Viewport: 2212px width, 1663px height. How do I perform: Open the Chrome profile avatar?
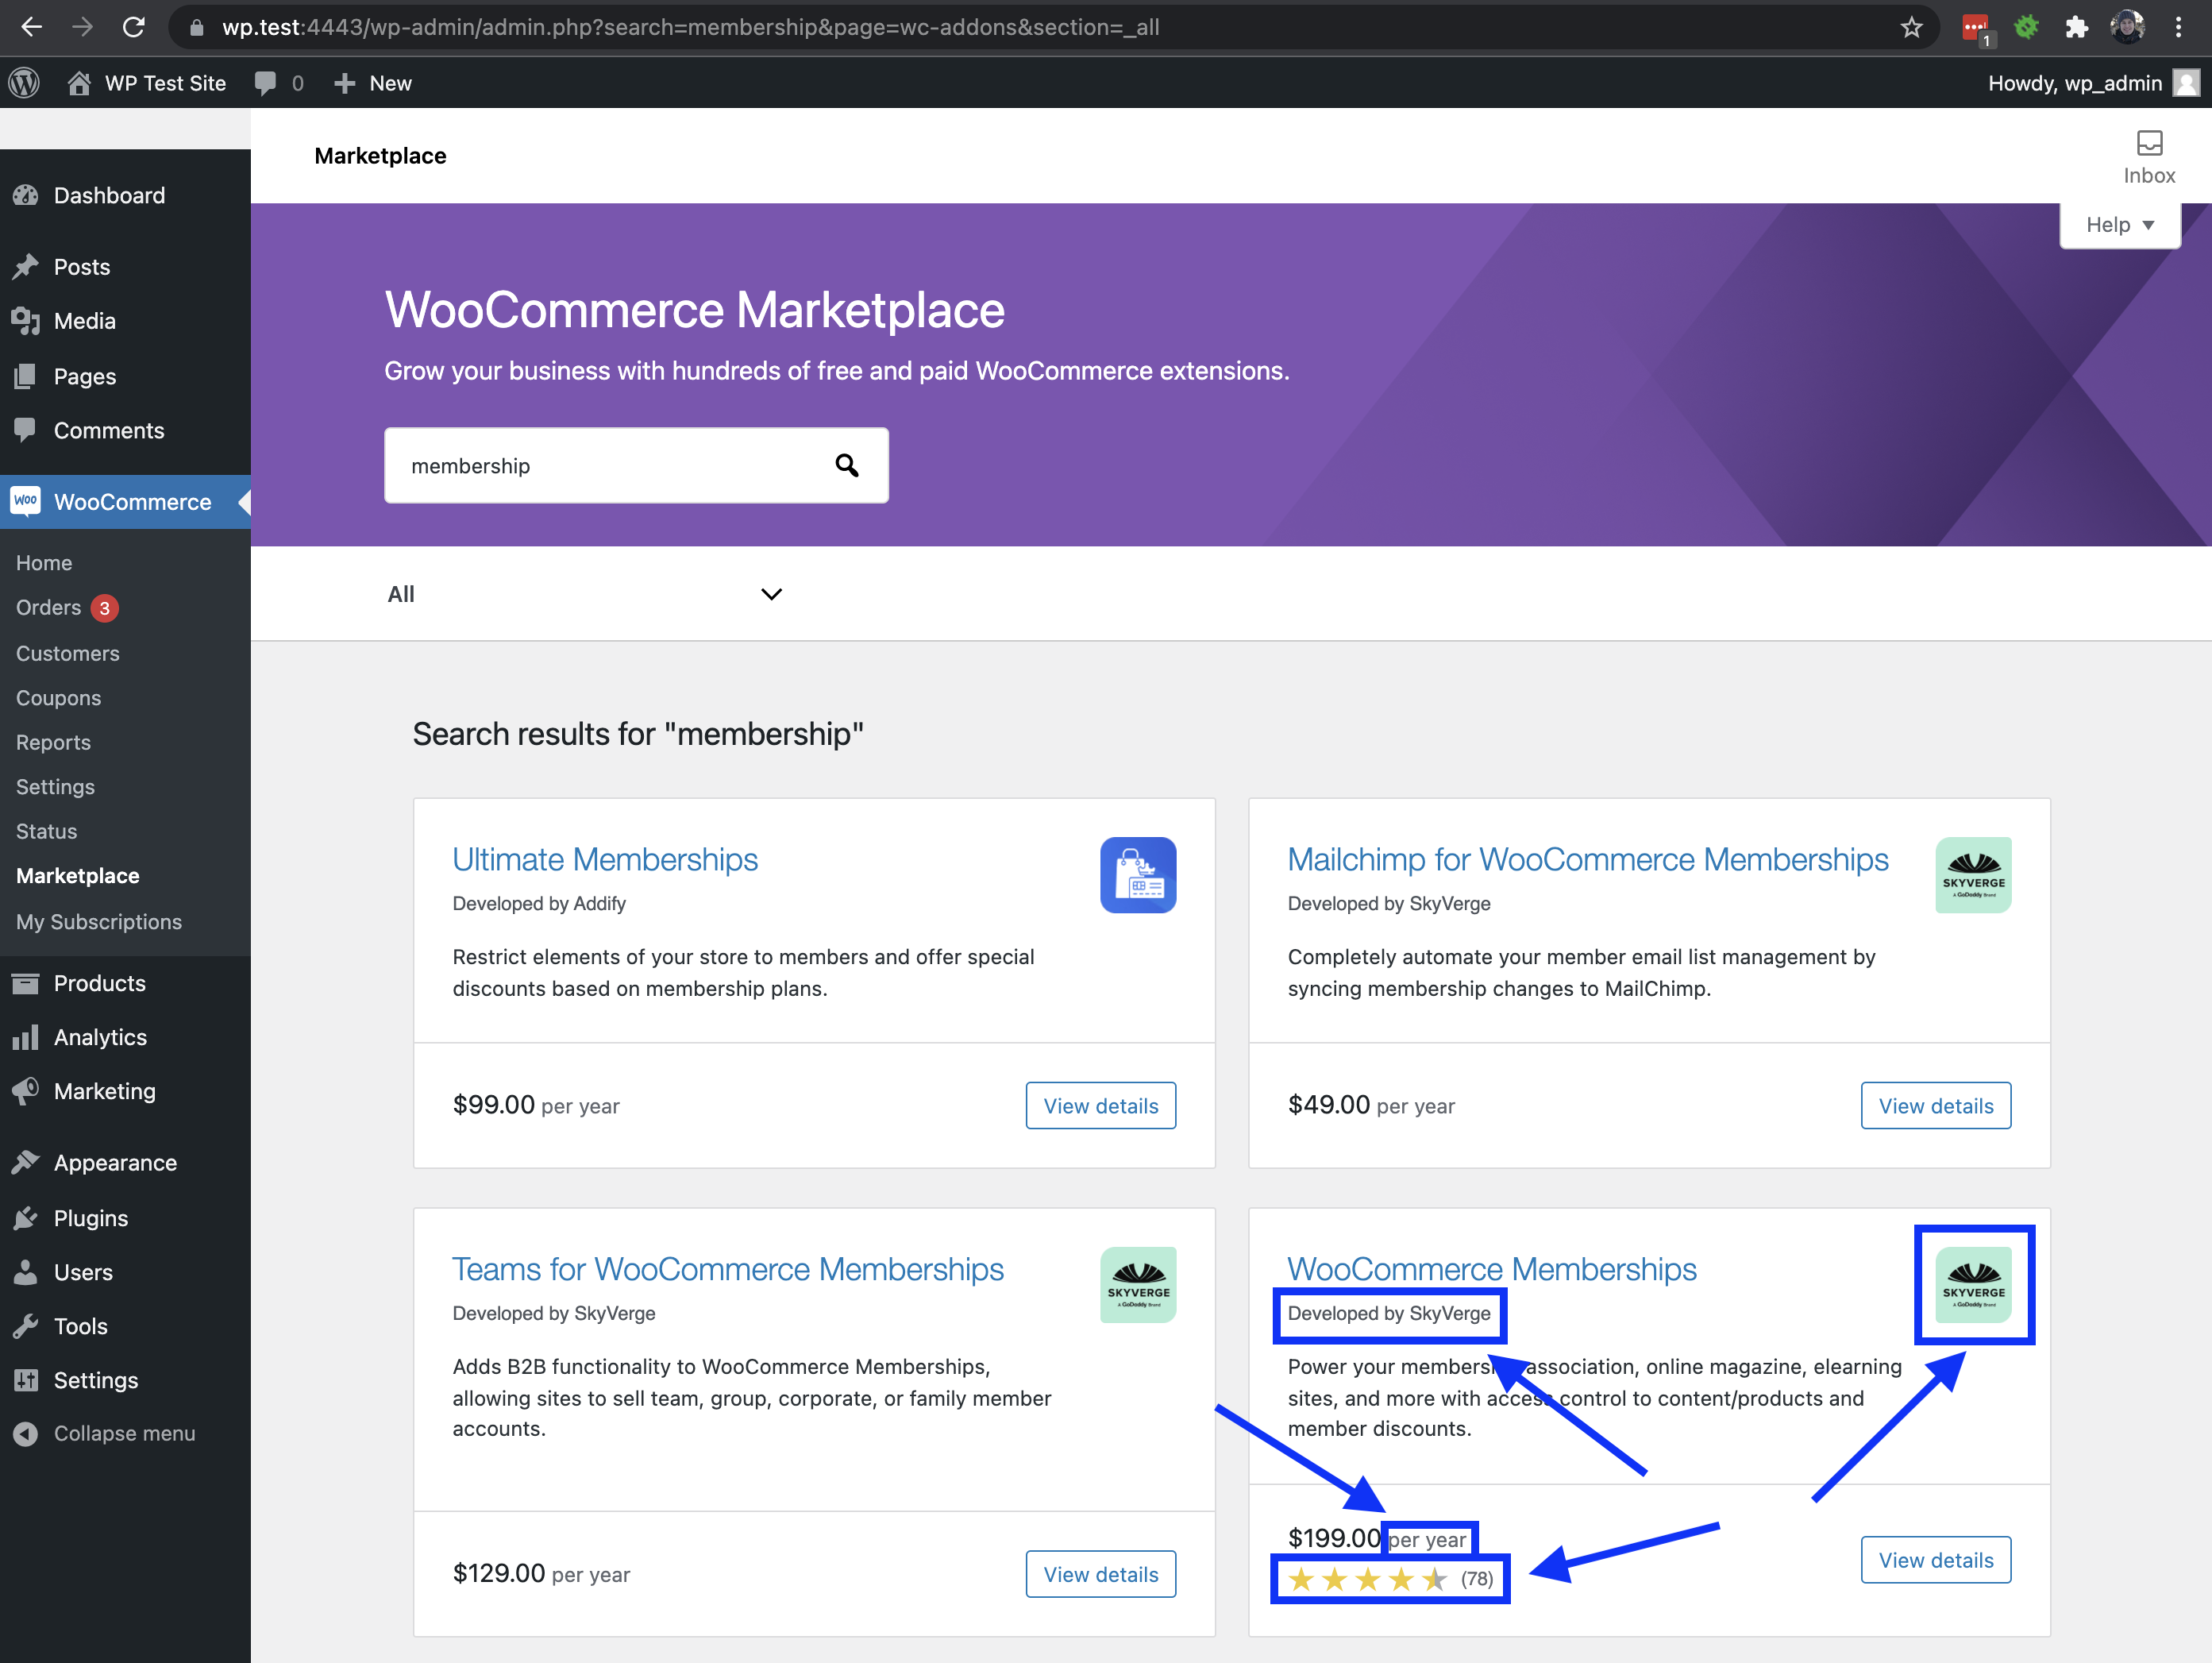click(x=2127, y=27)
